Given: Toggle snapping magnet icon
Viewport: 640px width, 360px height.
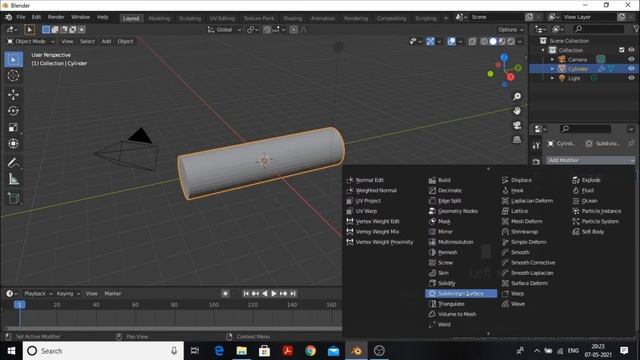Looking at the screenshot, I should tap(267, 30).
